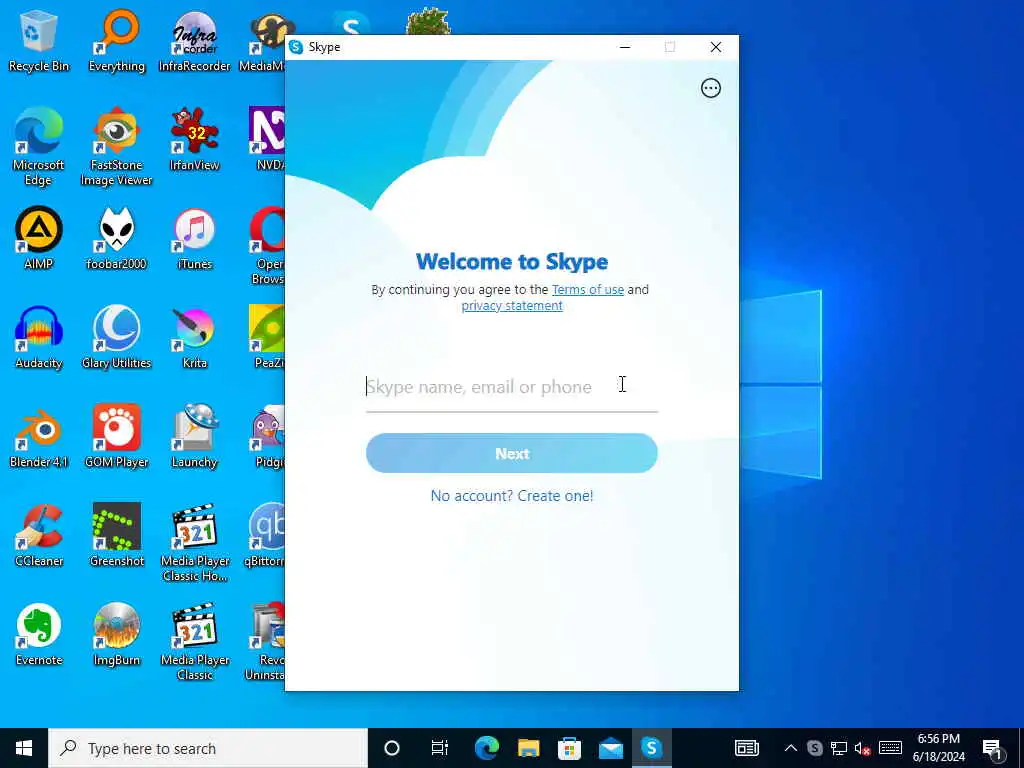Click the Skype taskbar button
The image size is (1024, 768).
click(652, 748)
